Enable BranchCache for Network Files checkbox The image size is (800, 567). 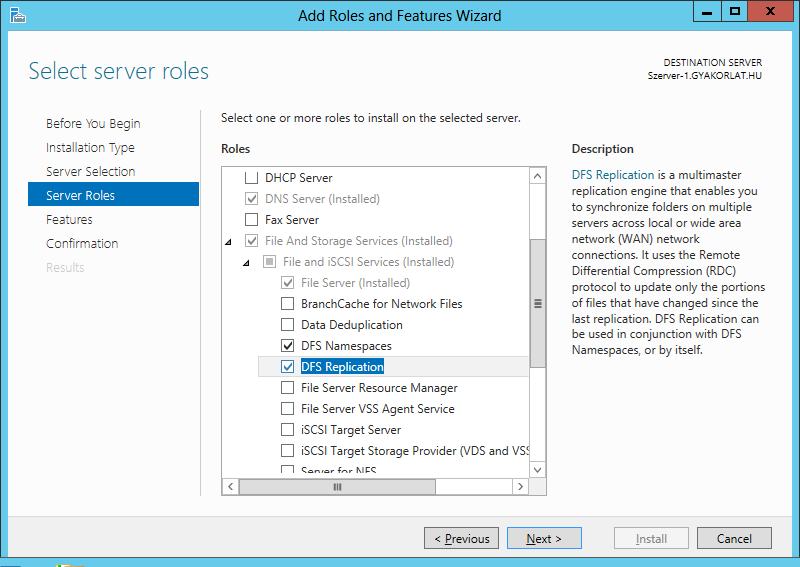tap(288, 304)
